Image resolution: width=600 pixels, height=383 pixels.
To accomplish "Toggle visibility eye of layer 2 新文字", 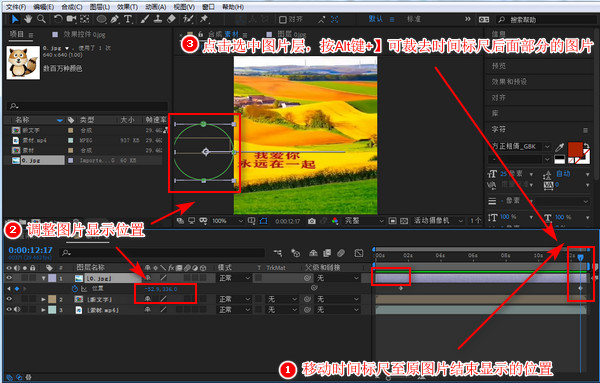I will tap(9, 299).
